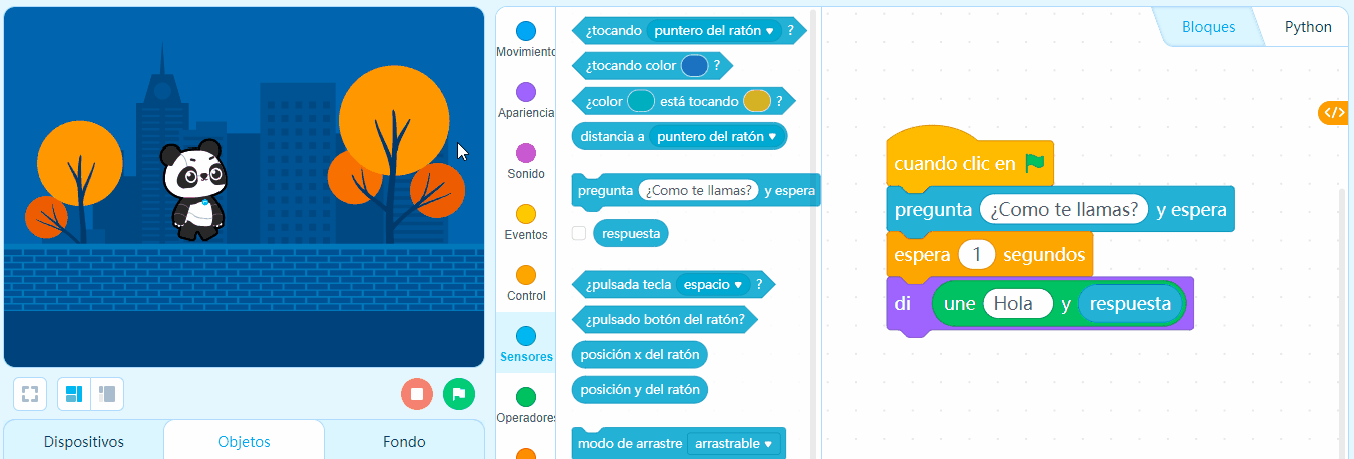Click the palette pregunta text field
The width and height of the screenshot is (1354, 459).
(x=699, y=190)
